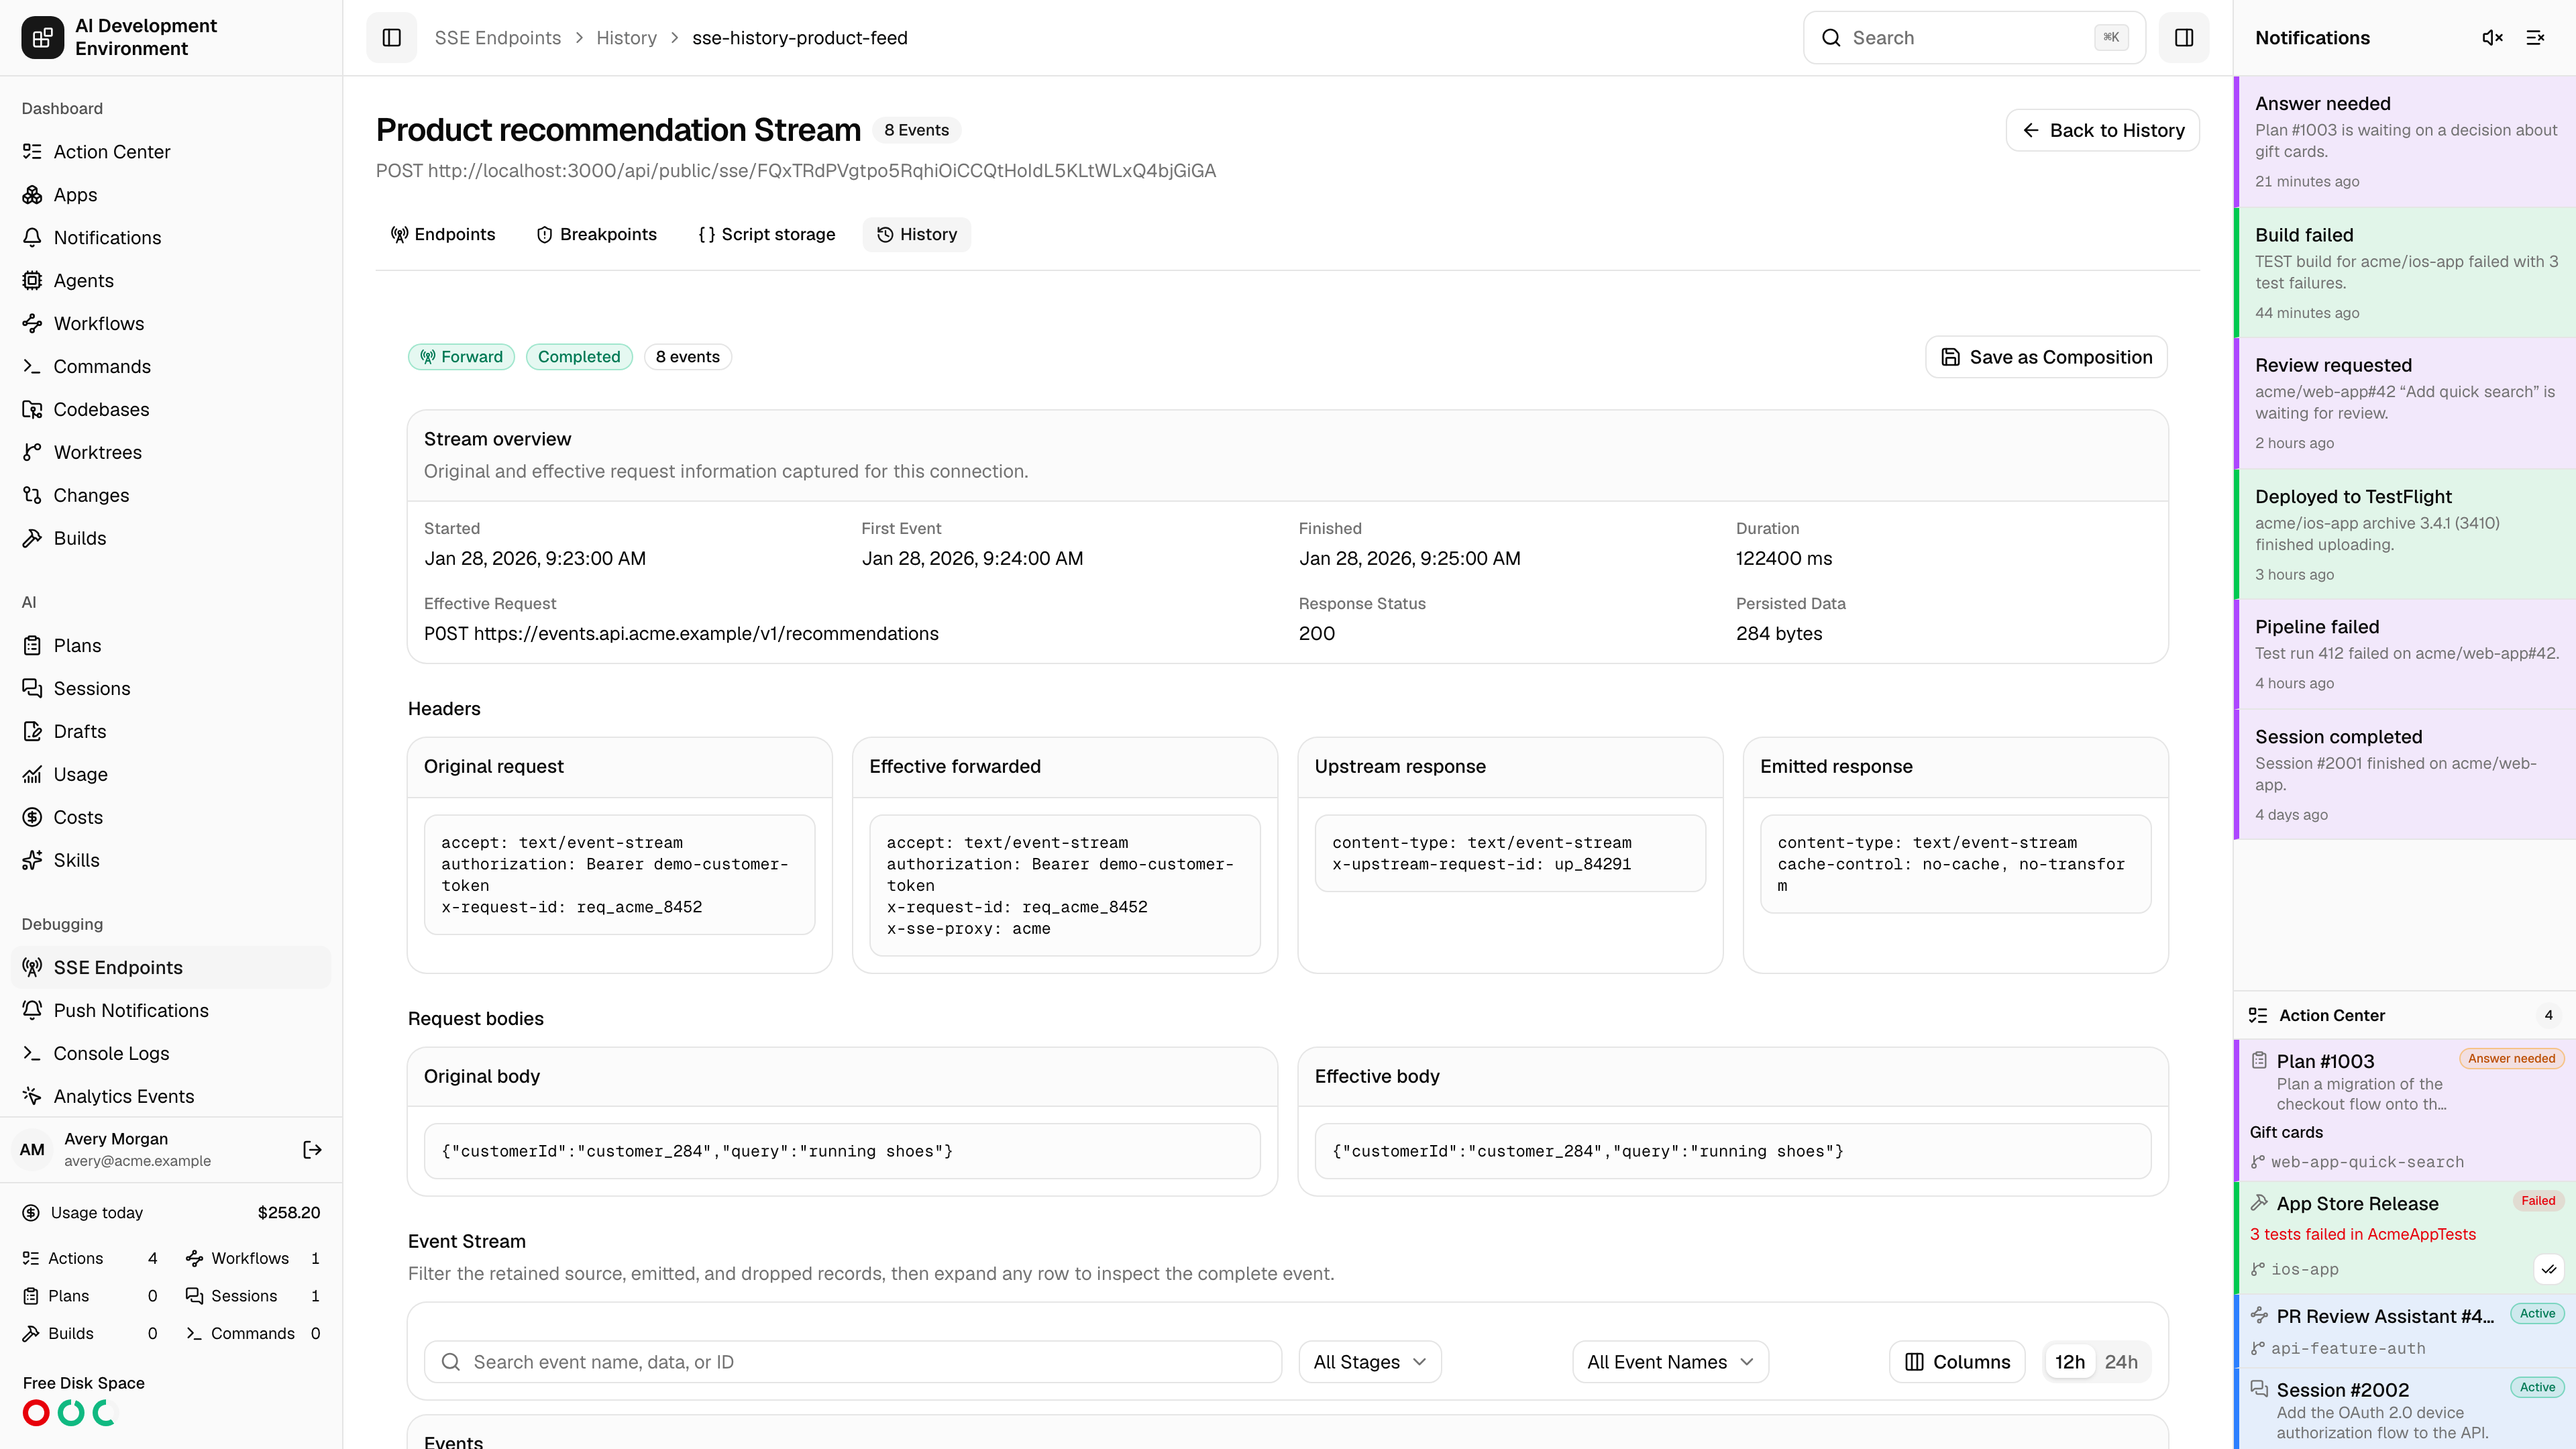The width and height of the screenshot is (2576, 1449).
Task: Open Notifications bell in the sidebar
Action: 171,238
